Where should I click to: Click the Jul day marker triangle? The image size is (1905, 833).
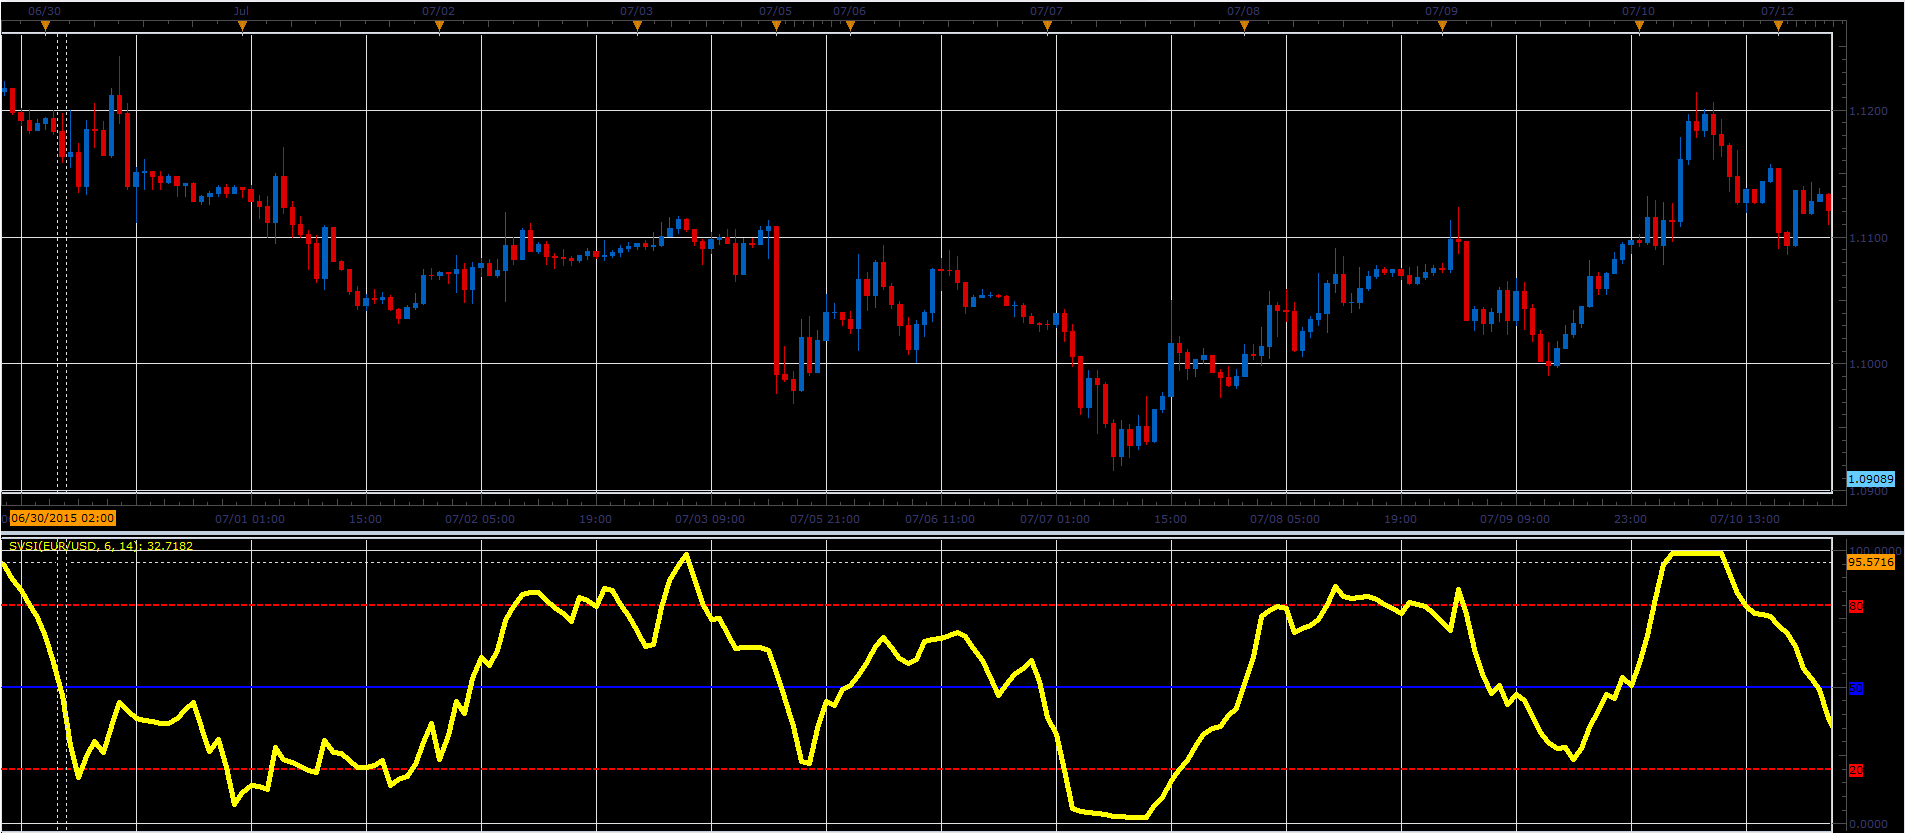pos(242,27)
